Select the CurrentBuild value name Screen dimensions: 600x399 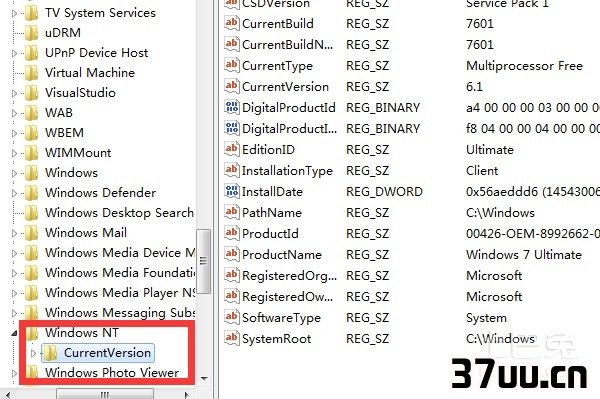coord(278,24)
